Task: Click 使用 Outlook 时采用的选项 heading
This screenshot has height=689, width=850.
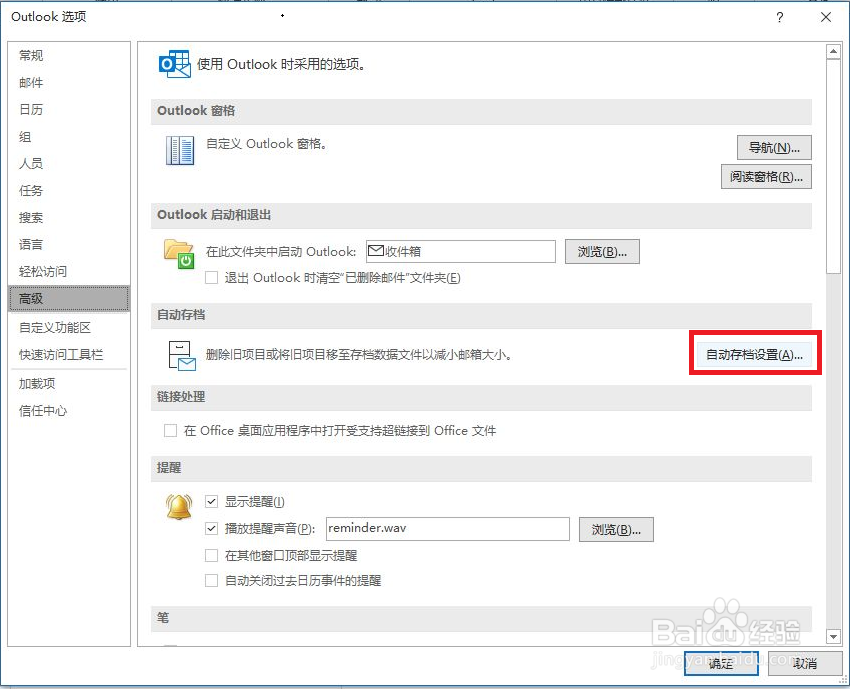Action: tap(281, 65)
